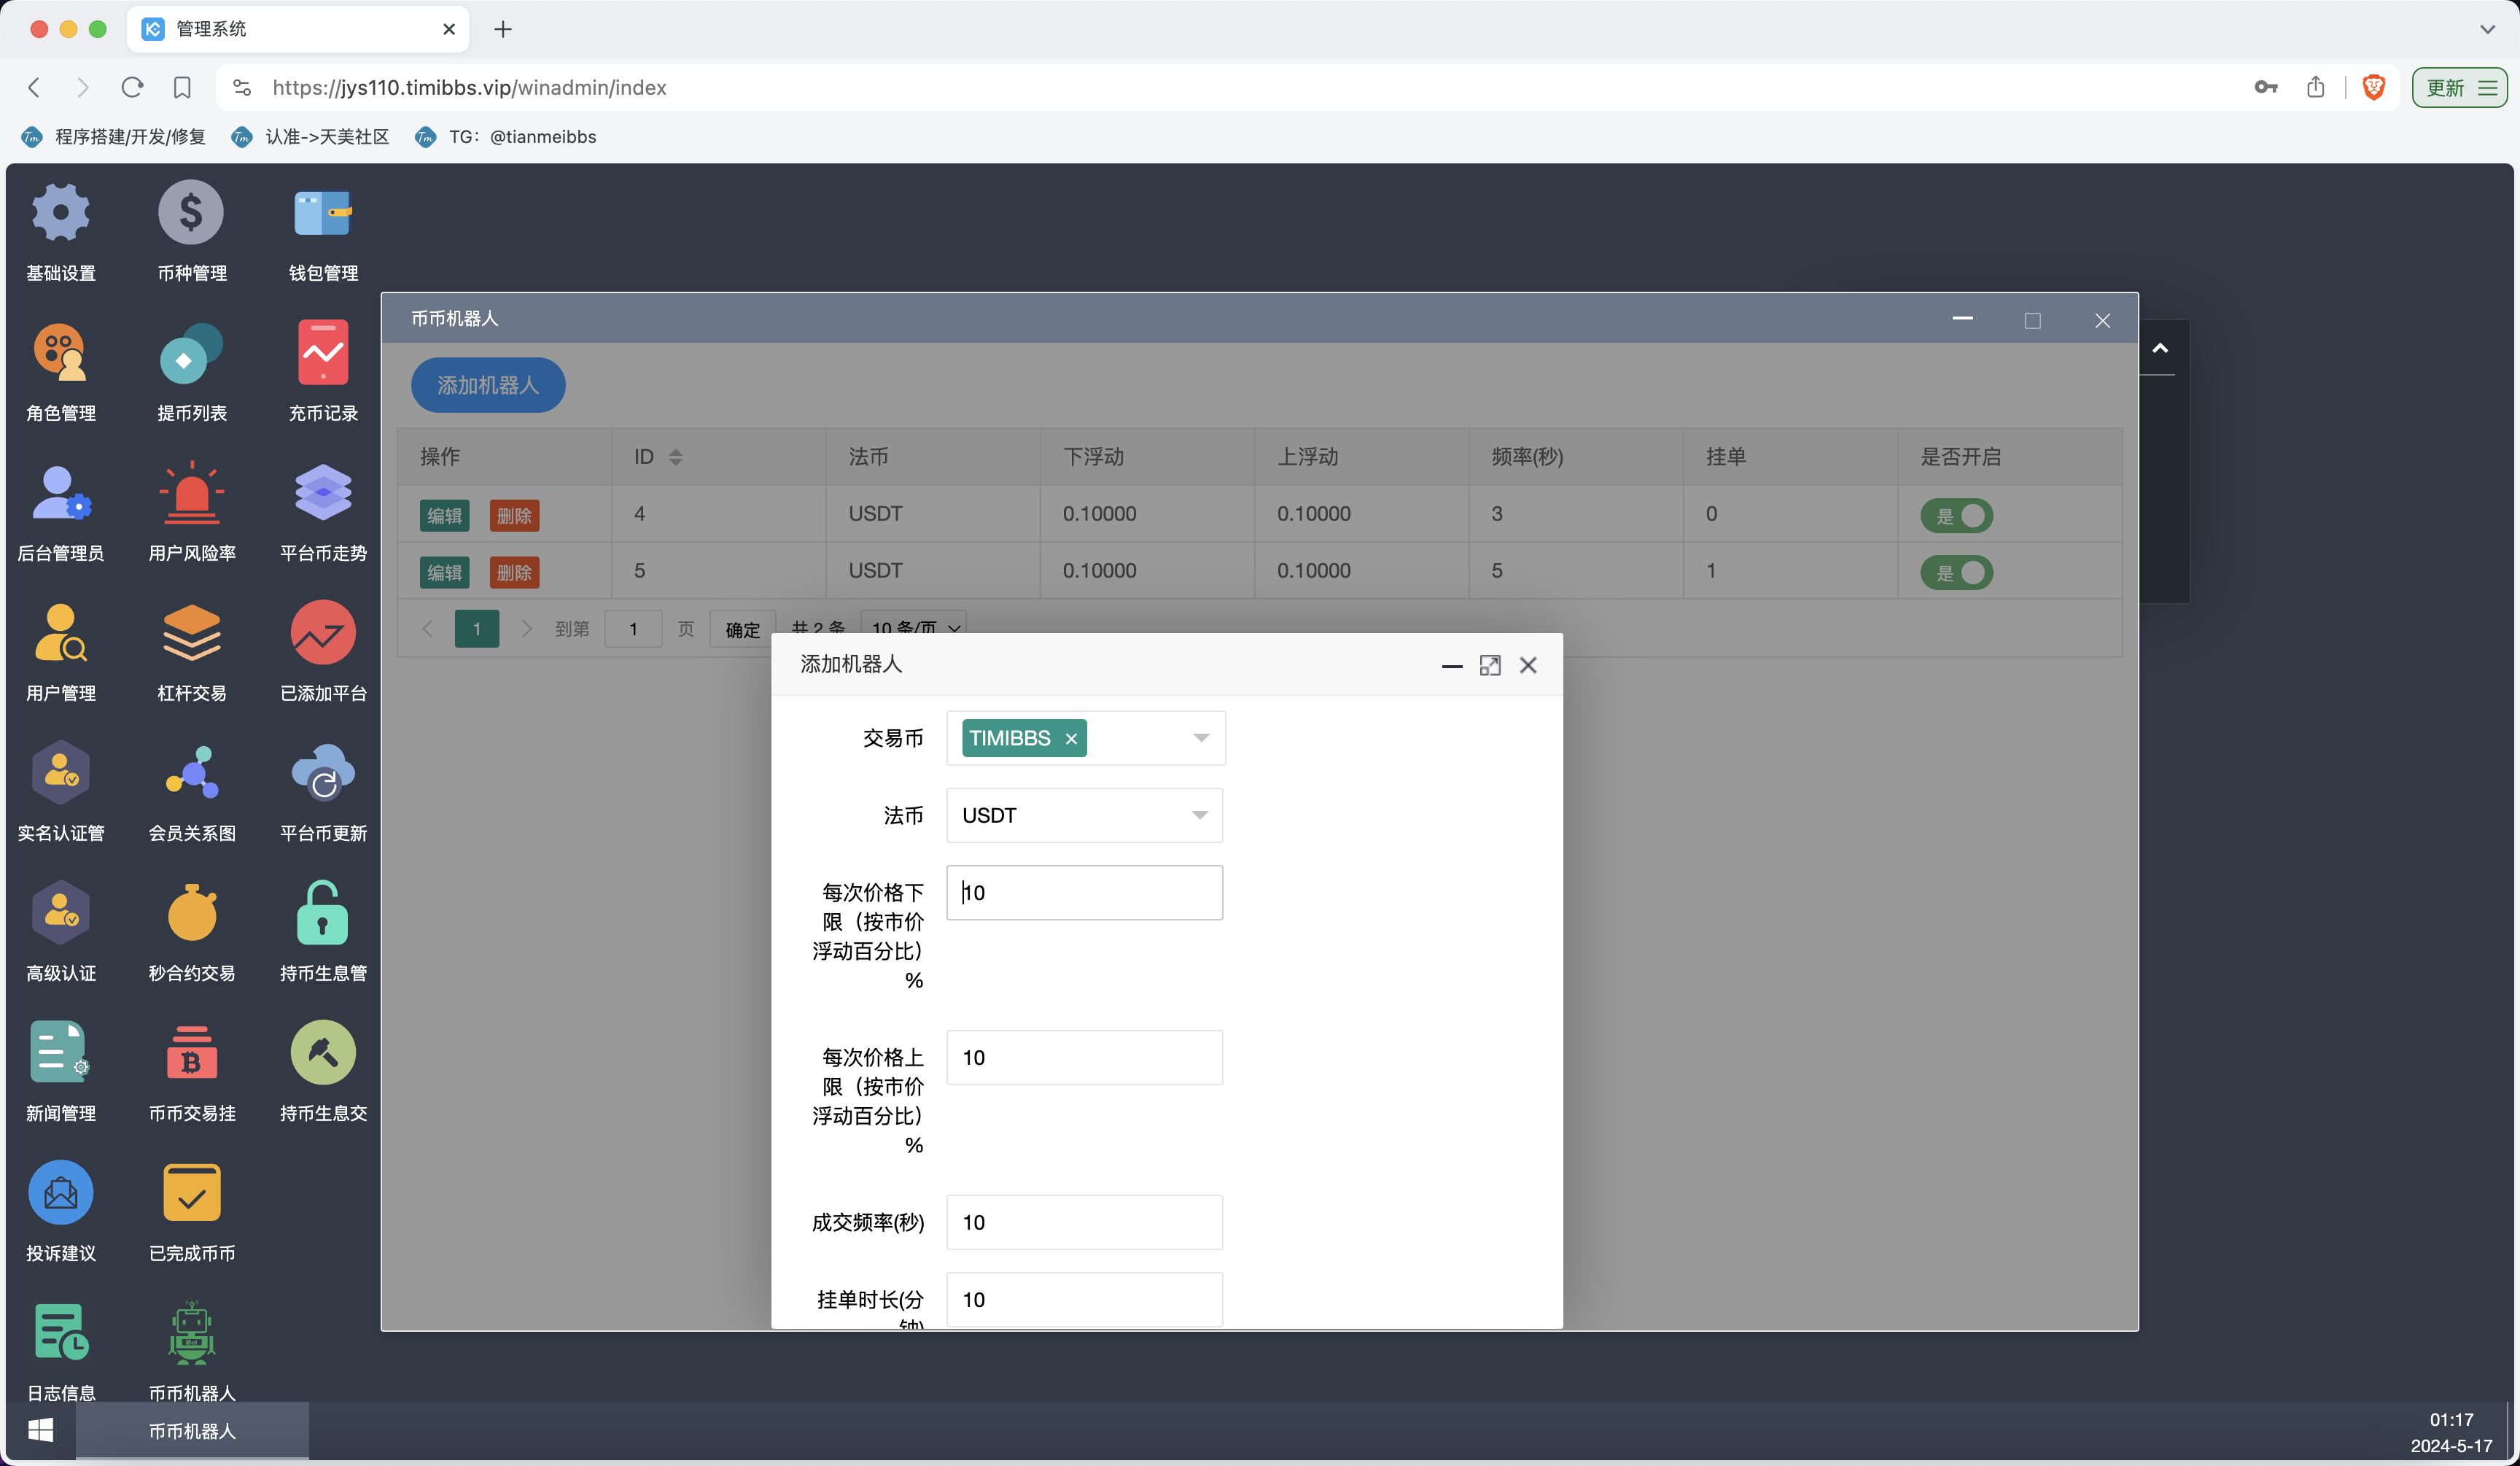This screenshot has height=1466, width=2520.
Task: Open 提币列表 icon
Action: point(191,352)
